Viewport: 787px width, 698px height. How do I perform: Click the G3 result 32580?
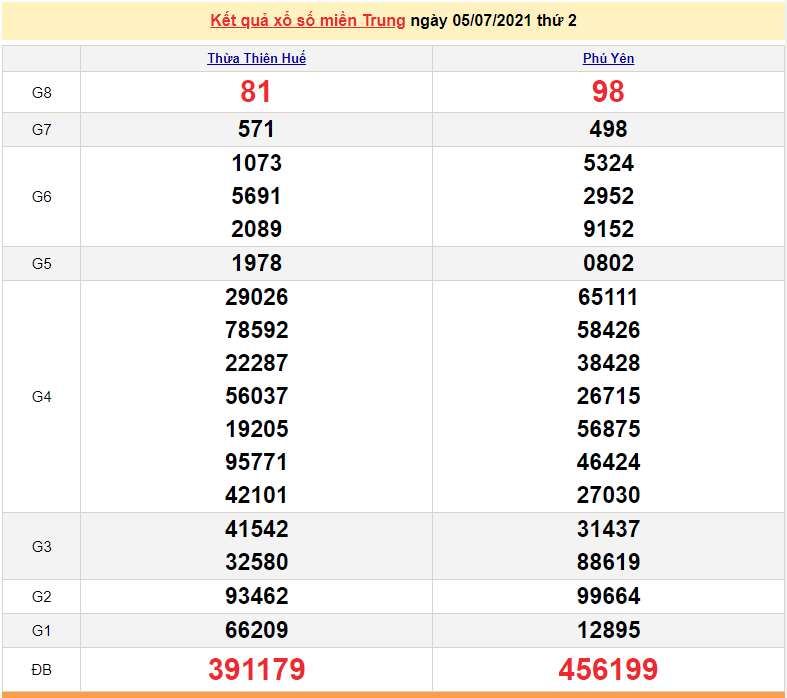tap(256, 562)
